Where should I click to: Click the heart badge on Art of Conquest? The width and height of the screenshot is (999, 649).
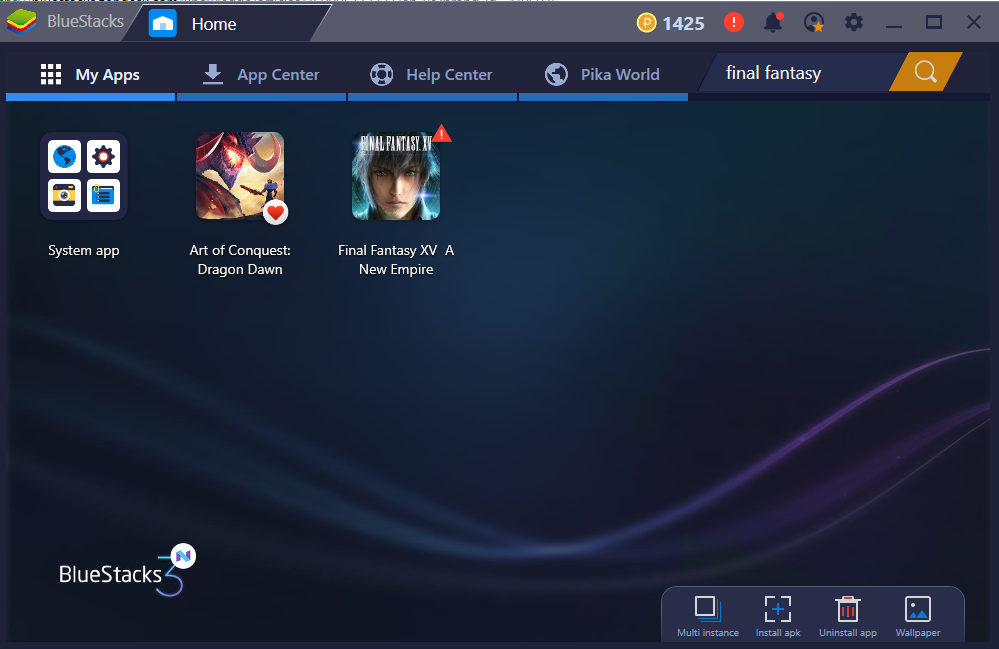click(x=275, y=212)
